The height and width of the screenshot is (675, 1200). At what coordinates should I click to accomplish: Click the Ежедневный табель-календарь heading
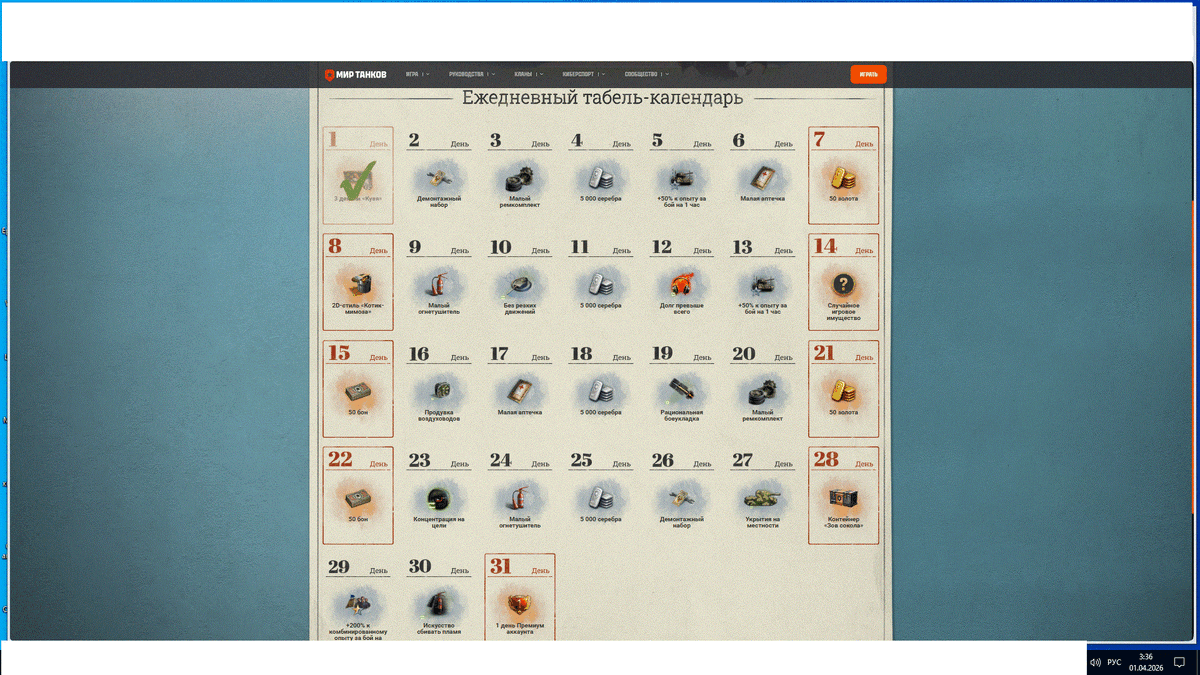[603, 98]
